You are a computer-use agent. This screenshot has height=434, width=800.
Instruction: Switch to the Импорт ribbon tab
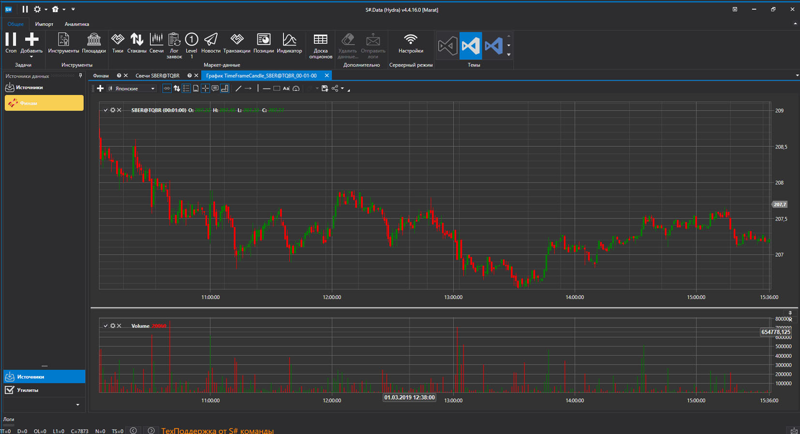coord(44,24)
